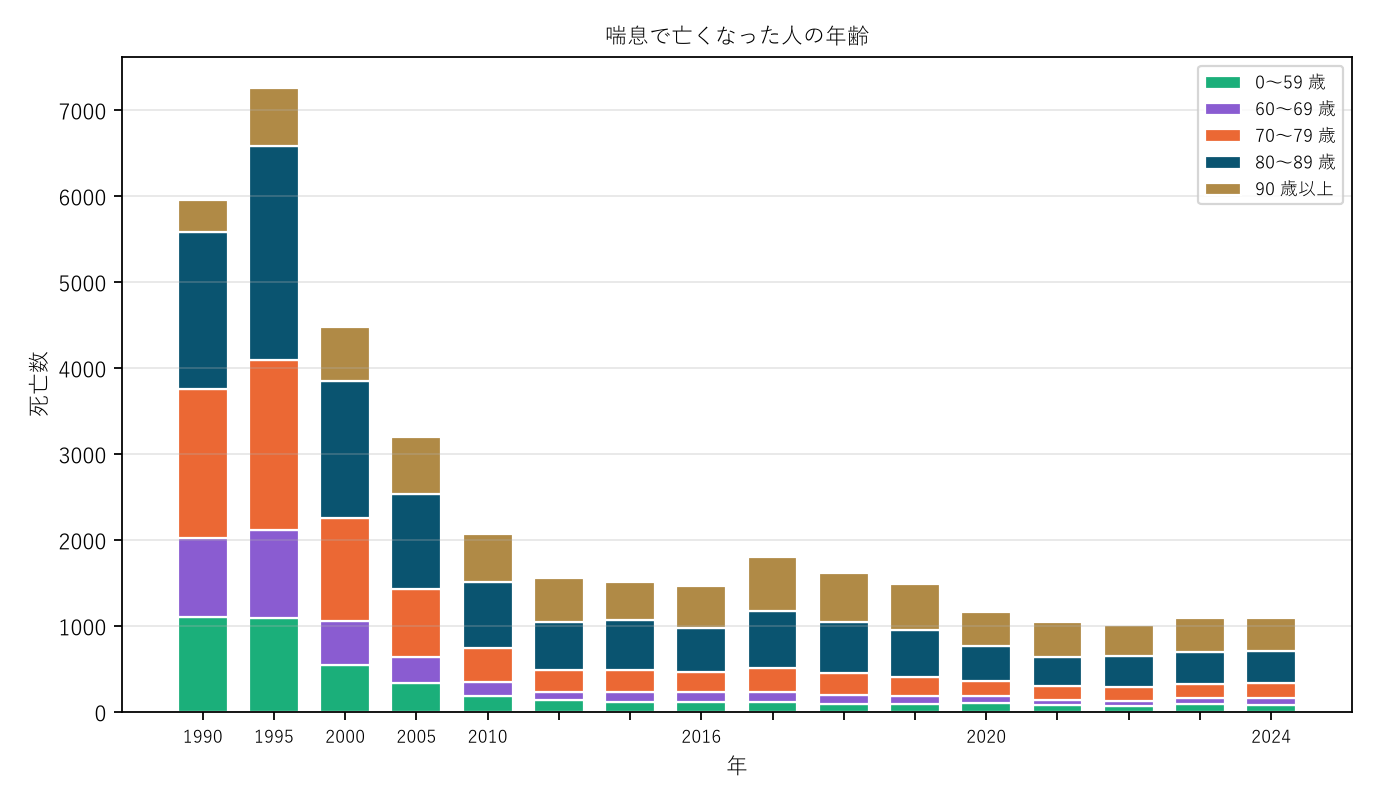Click the chart title '喘息で亡くなった人の年齢'

pyautogui.click(x=737, y=36)
